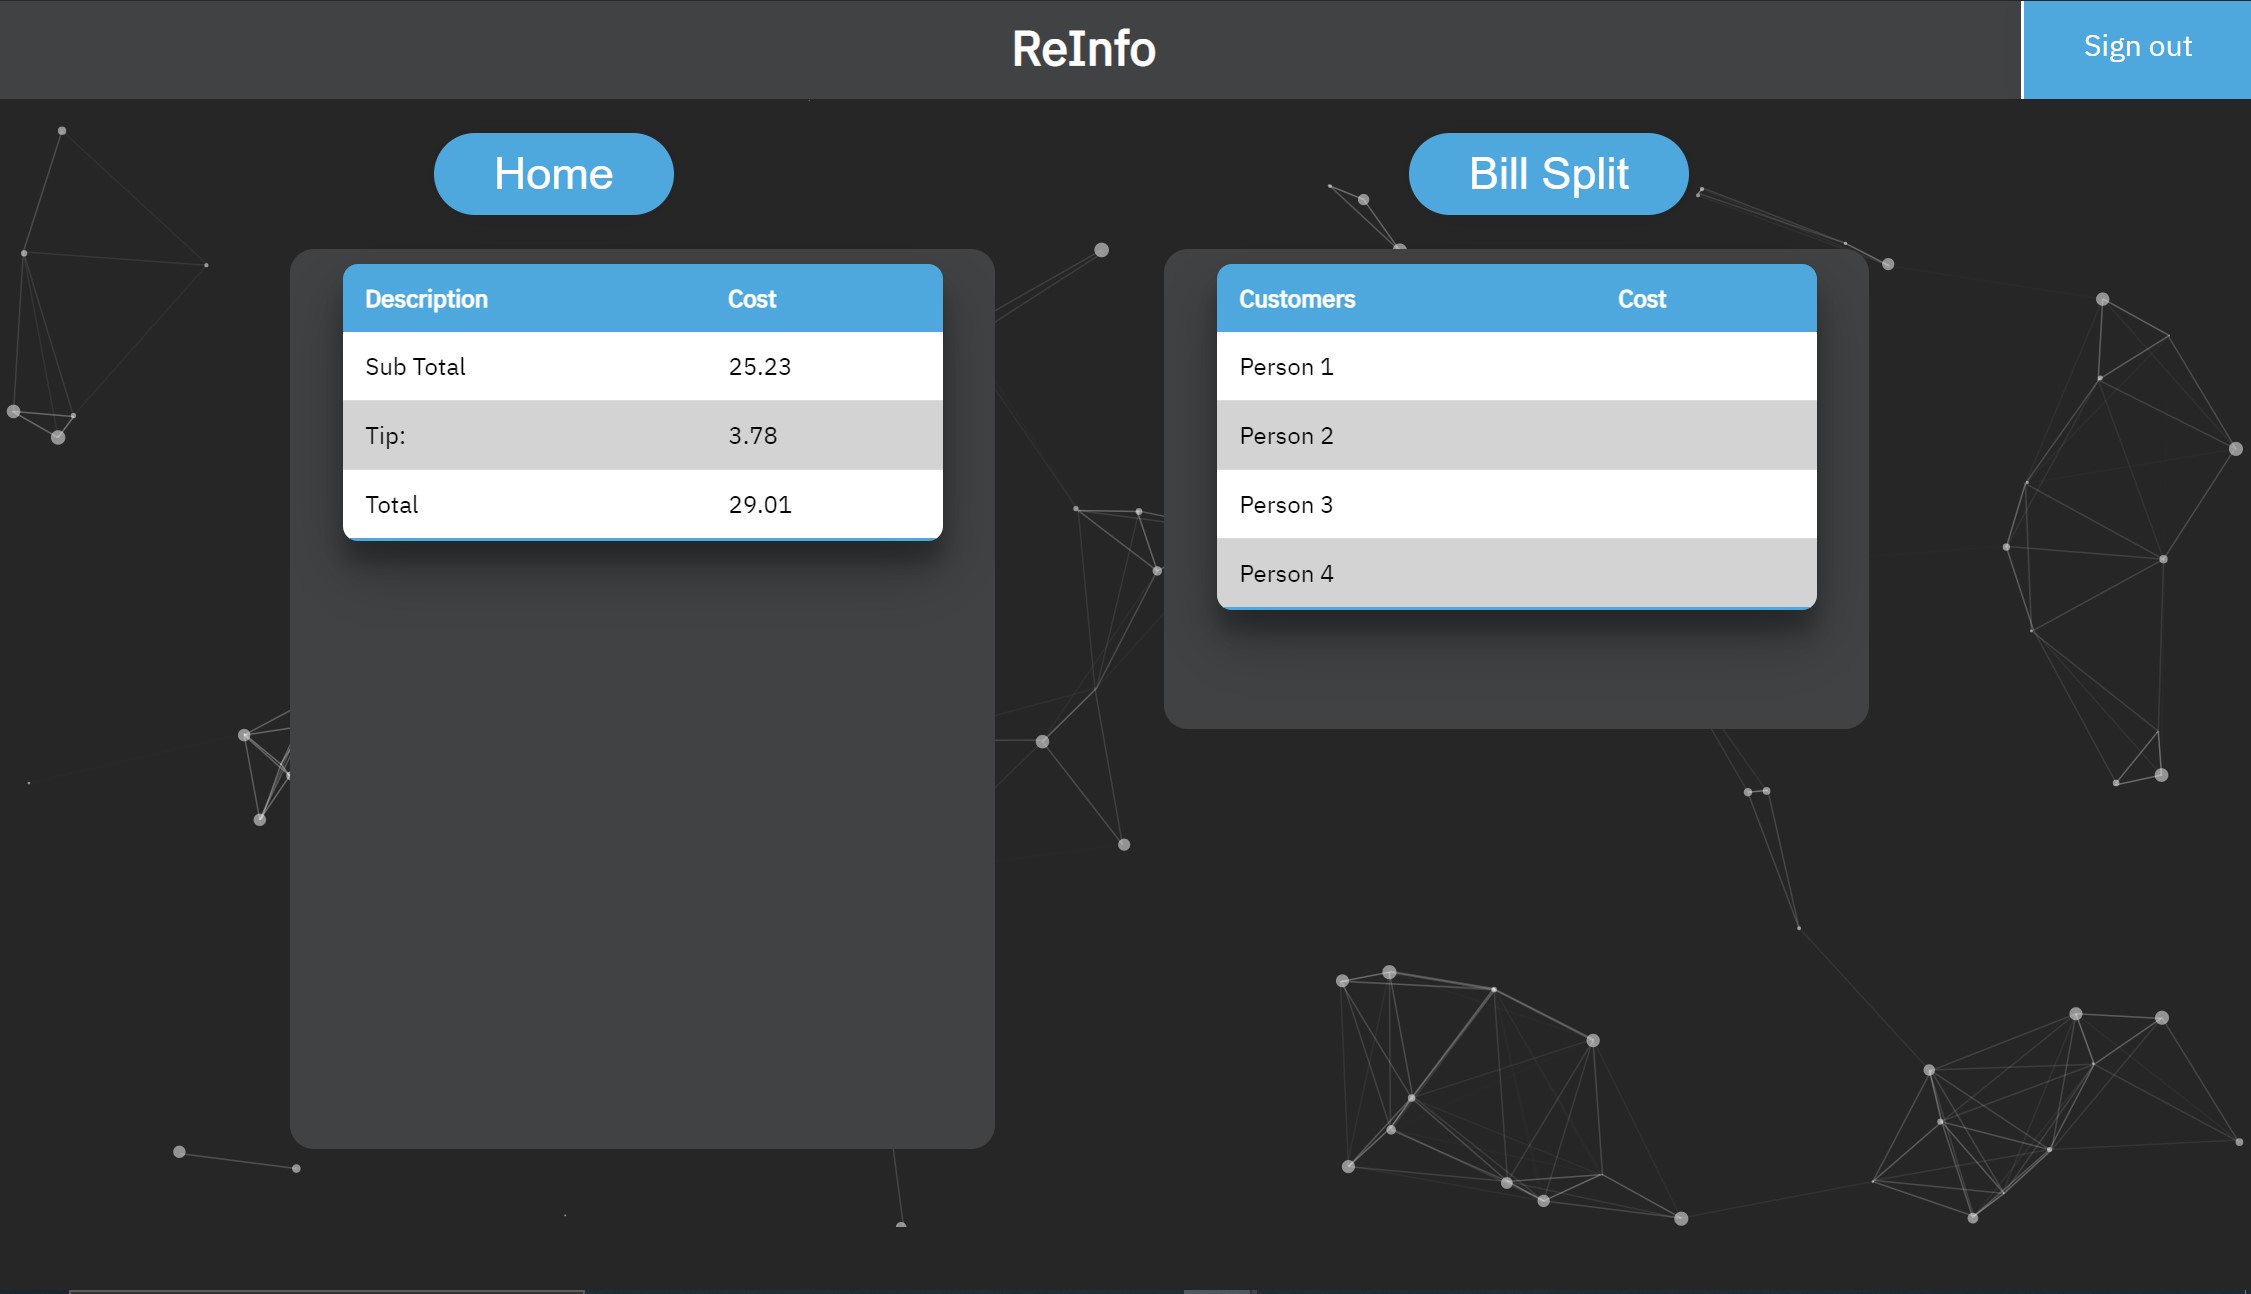Open the Bill Split button

coord(1548,174)
